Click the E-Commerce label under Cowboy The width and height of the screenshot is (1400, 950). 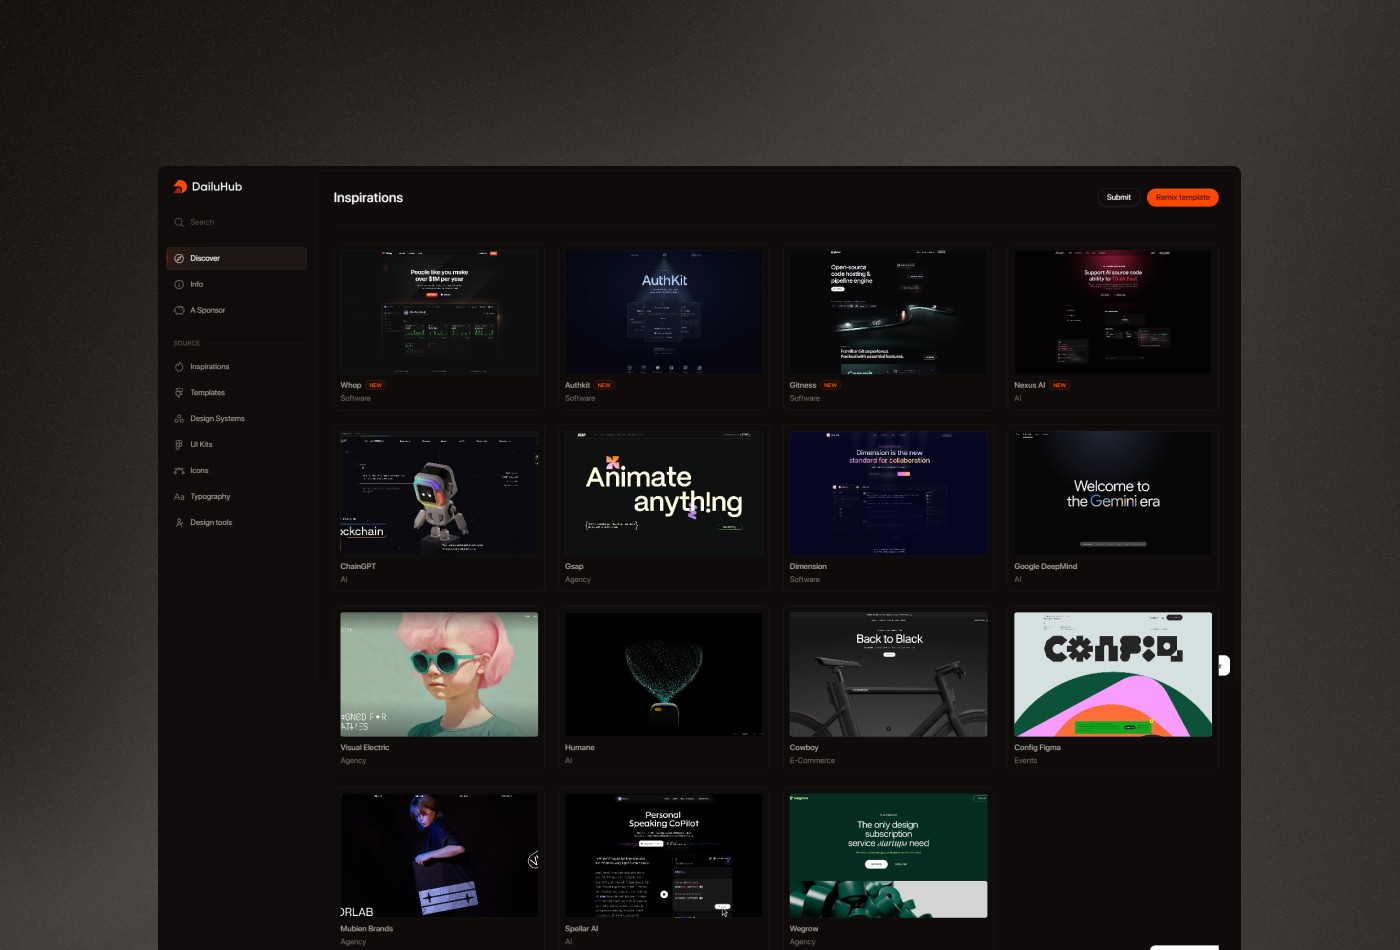(812, 760)
